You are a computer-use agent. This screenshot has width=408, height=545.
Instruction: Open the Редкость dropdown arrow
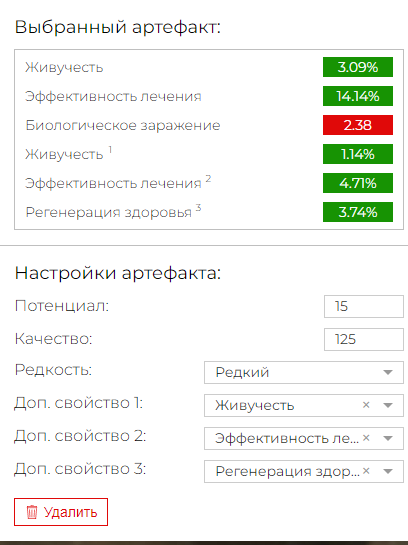pyautogui.click(x=388, y=372)
